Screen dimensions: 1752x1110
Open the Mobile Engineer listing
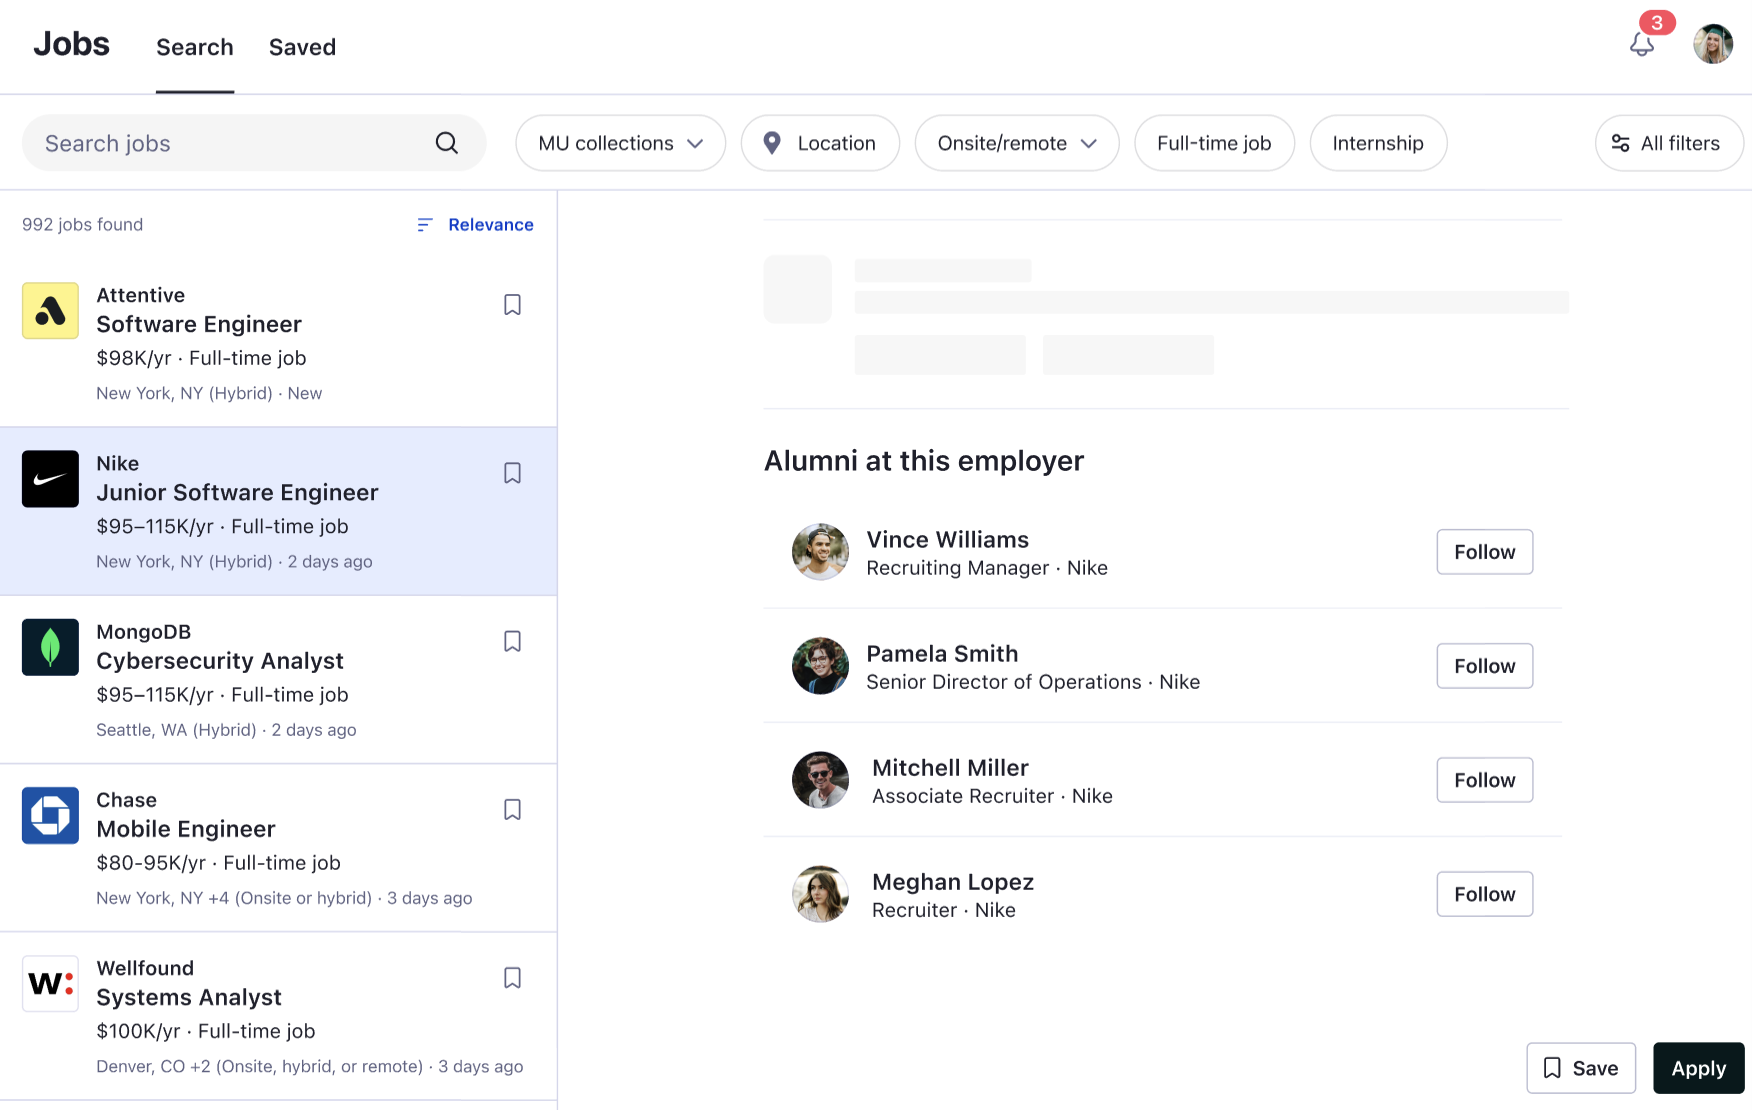point(278,848)
